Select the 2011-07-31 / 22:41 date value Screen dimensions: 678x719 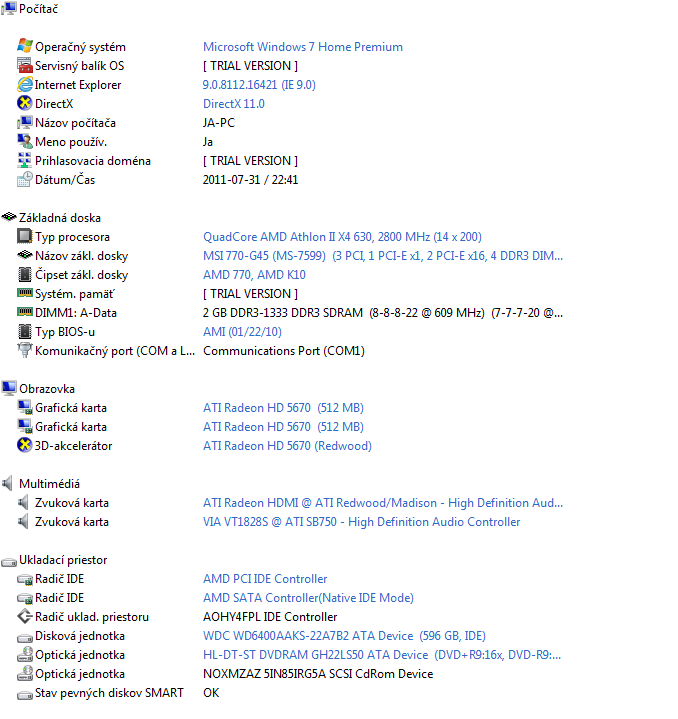250,180
